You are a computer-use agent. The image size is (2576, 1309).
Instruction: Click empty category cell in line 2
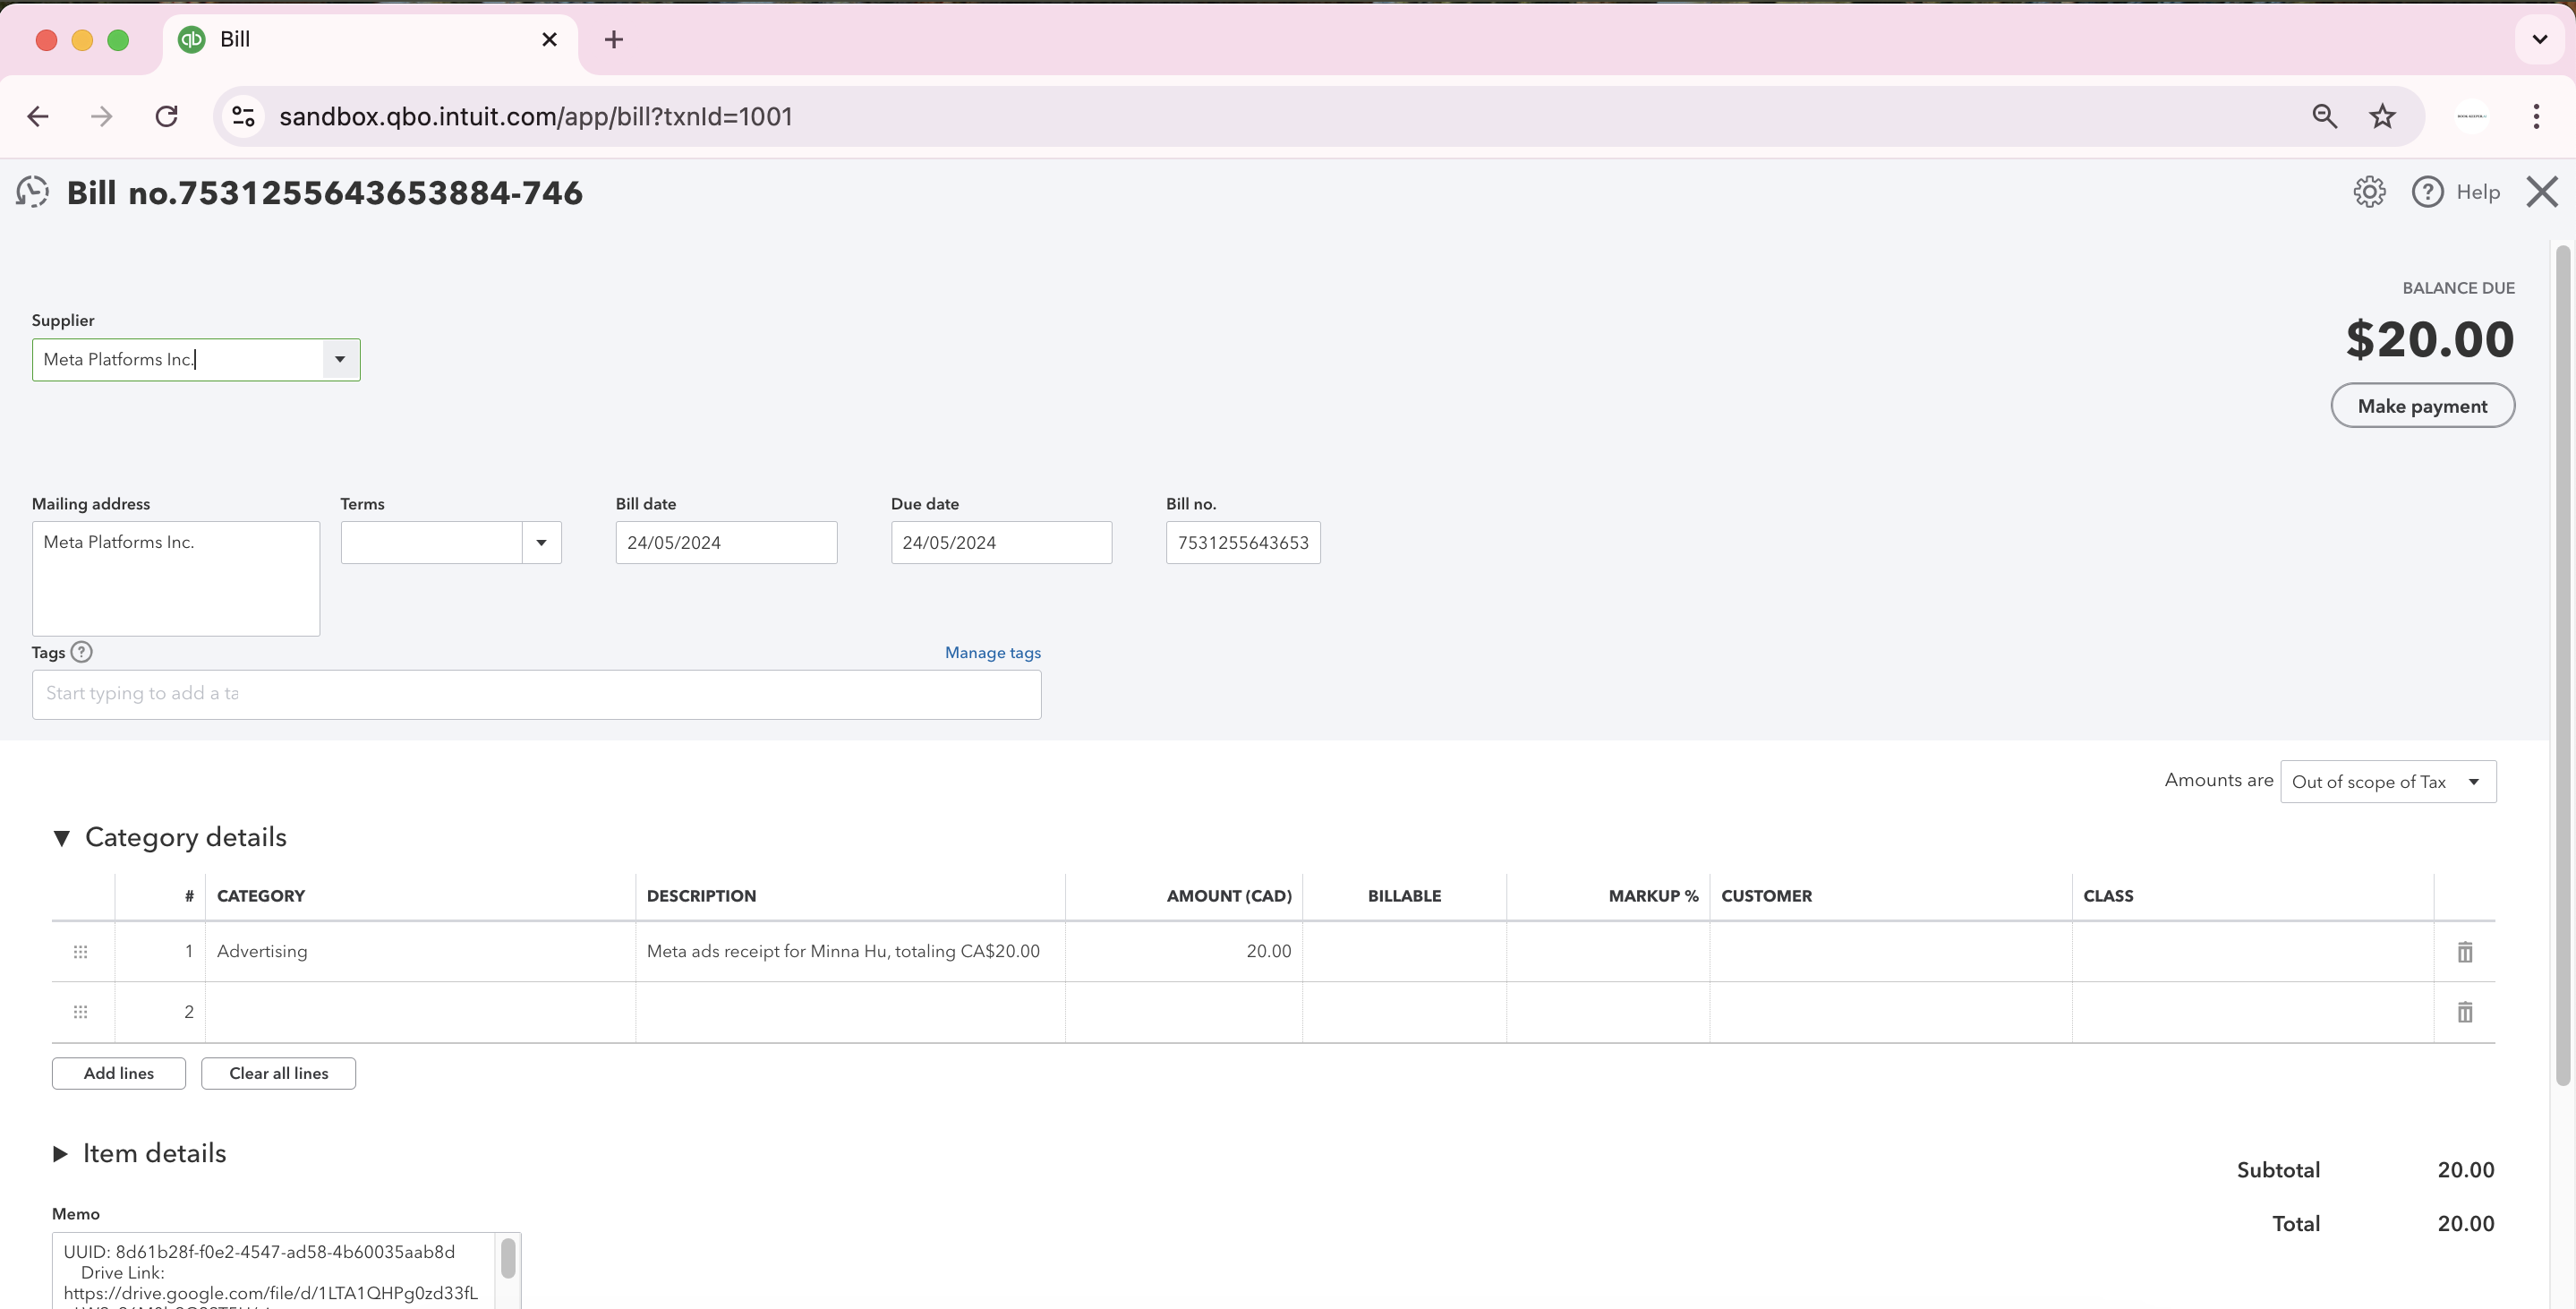[x=420, y=1012]
